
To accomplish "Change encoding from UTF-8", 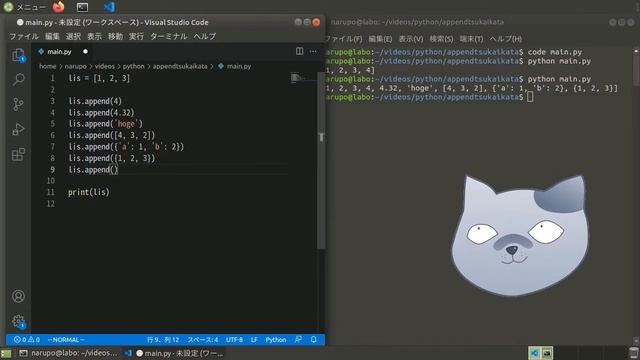I will pyautogui.click(x=234, y=340).
